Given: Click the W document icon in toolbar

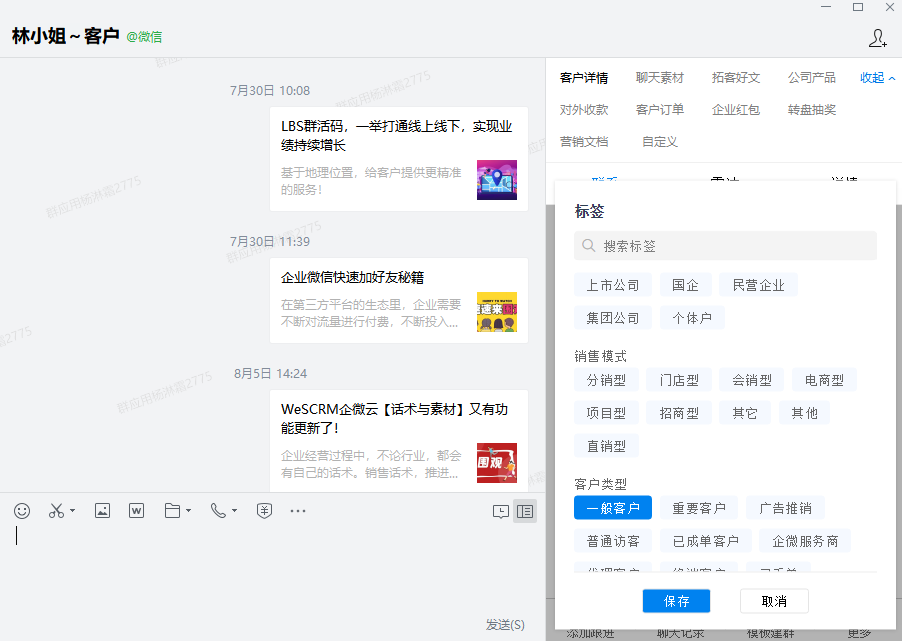Looking at the screenshot, I should click(137, 511).
